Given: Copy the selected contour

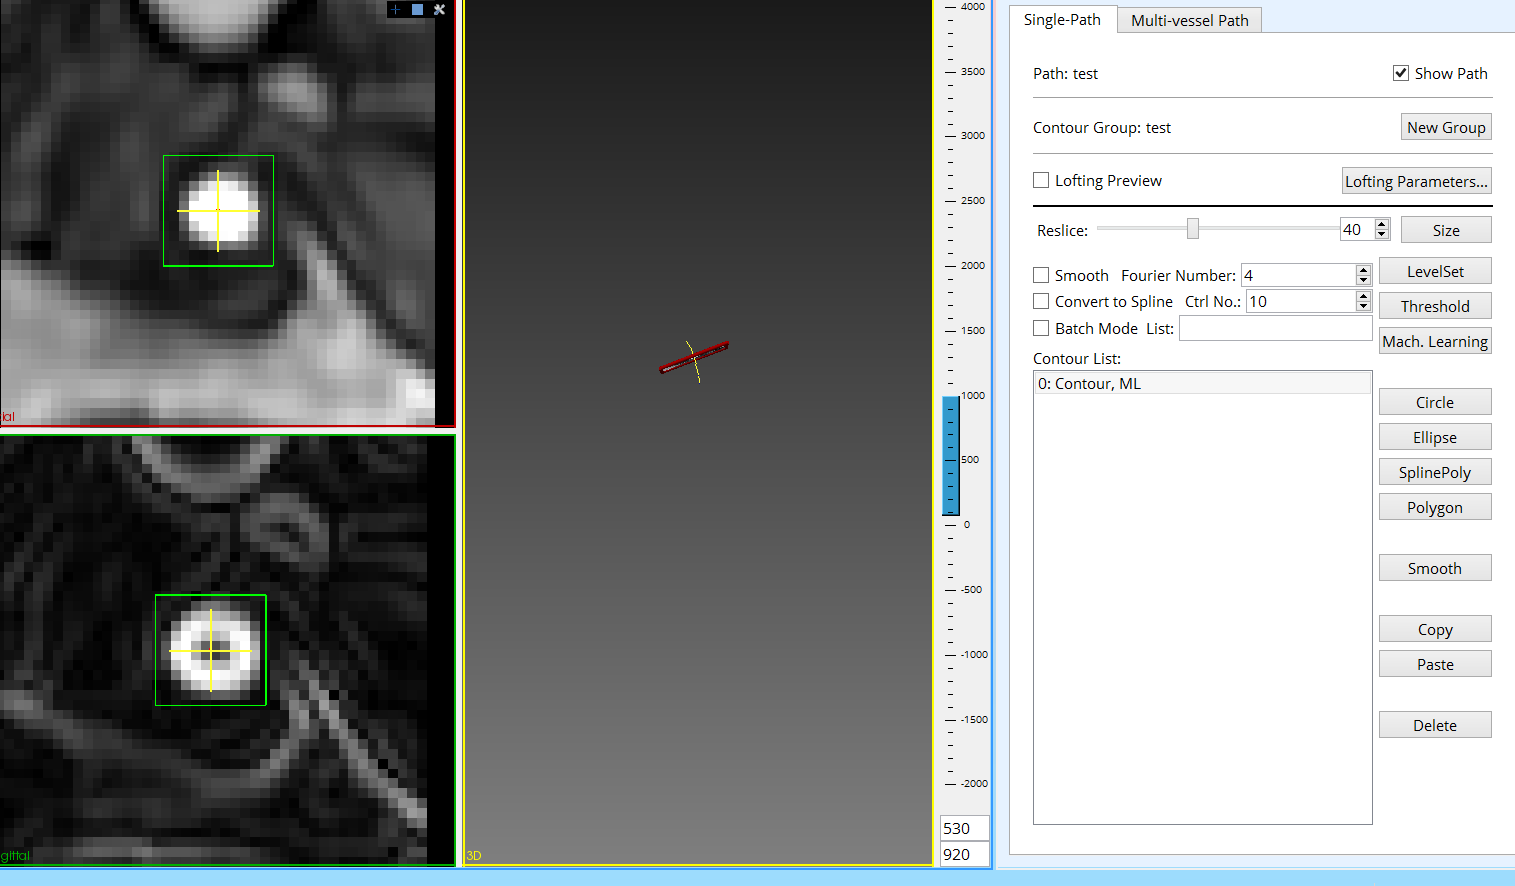Looking at the screenshot, I should [1435, 629].
